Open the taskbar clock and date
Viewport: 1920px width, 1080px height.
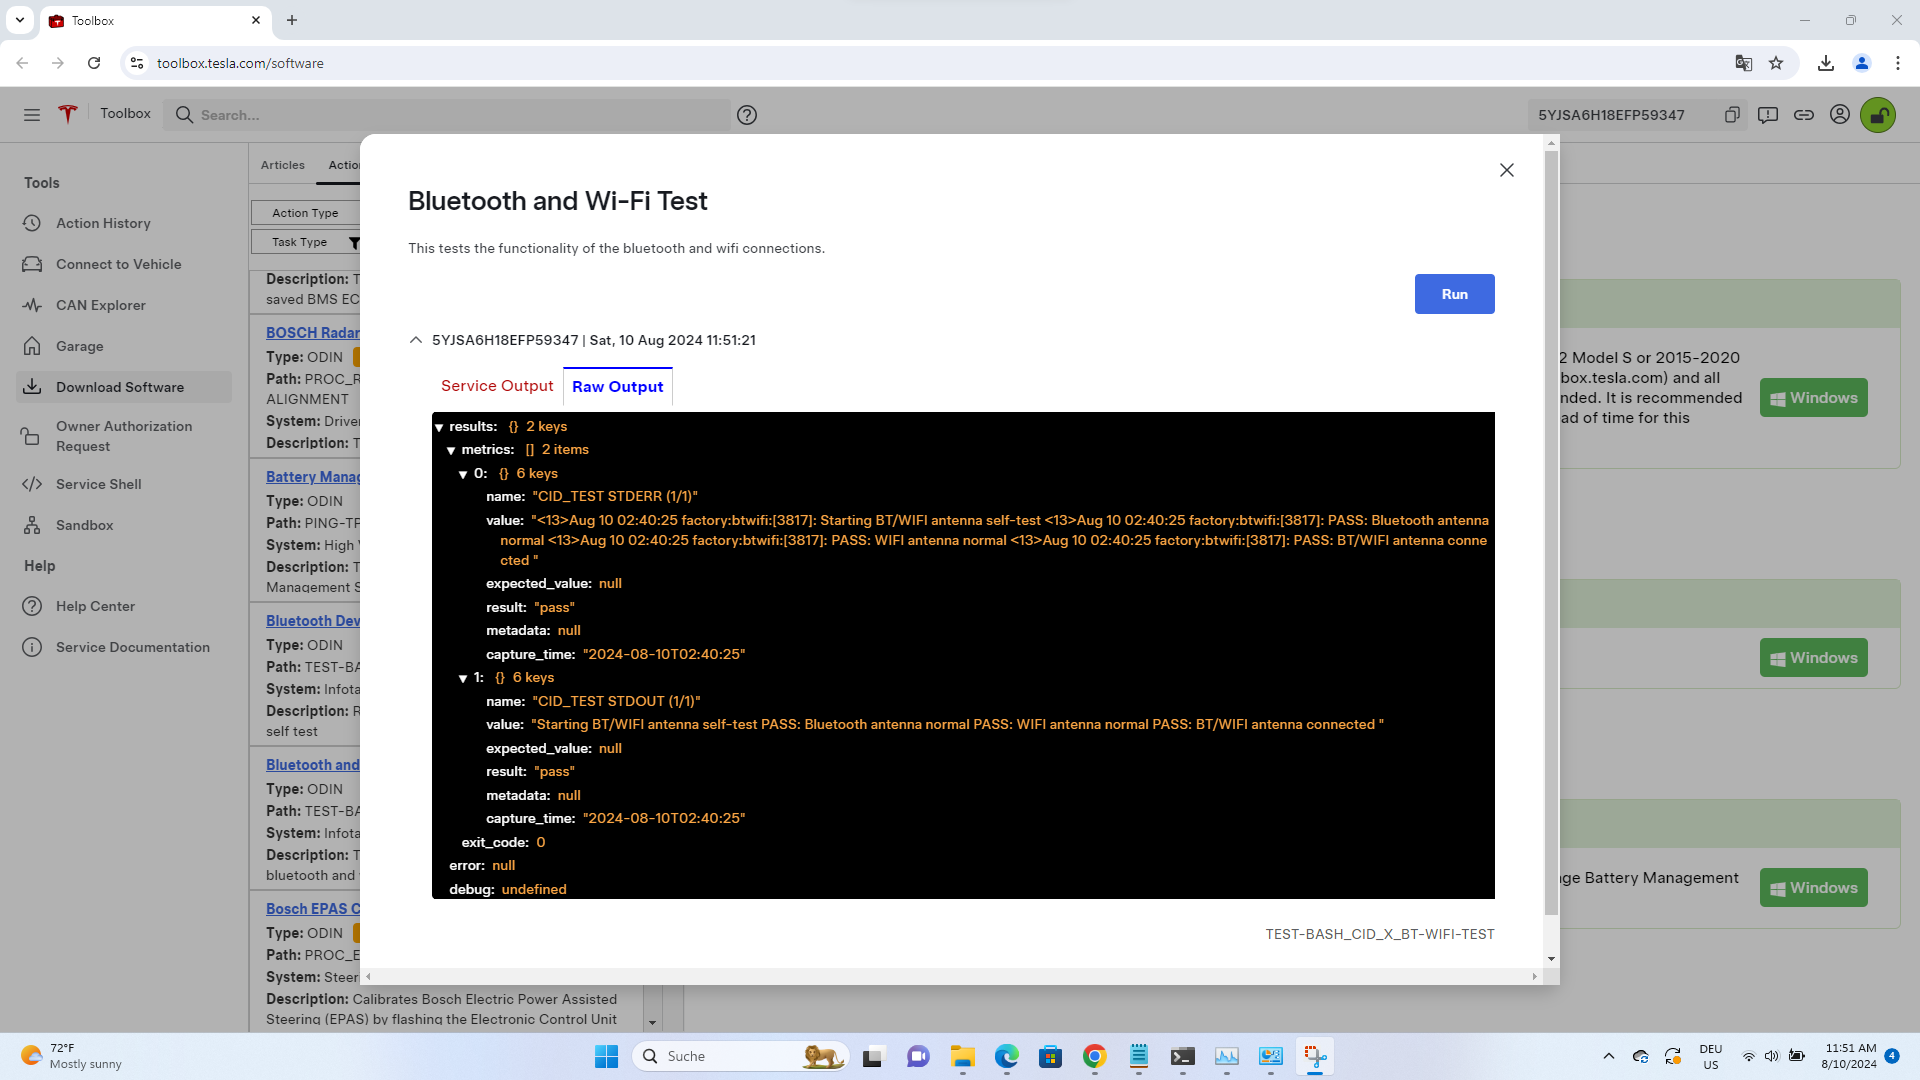pos(1850,1056)
